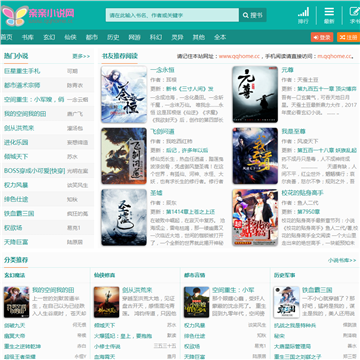The width and height of the screenshot is (360, 360).
Task: Click the 一念永恒 book cover
Action: point(124,94)
